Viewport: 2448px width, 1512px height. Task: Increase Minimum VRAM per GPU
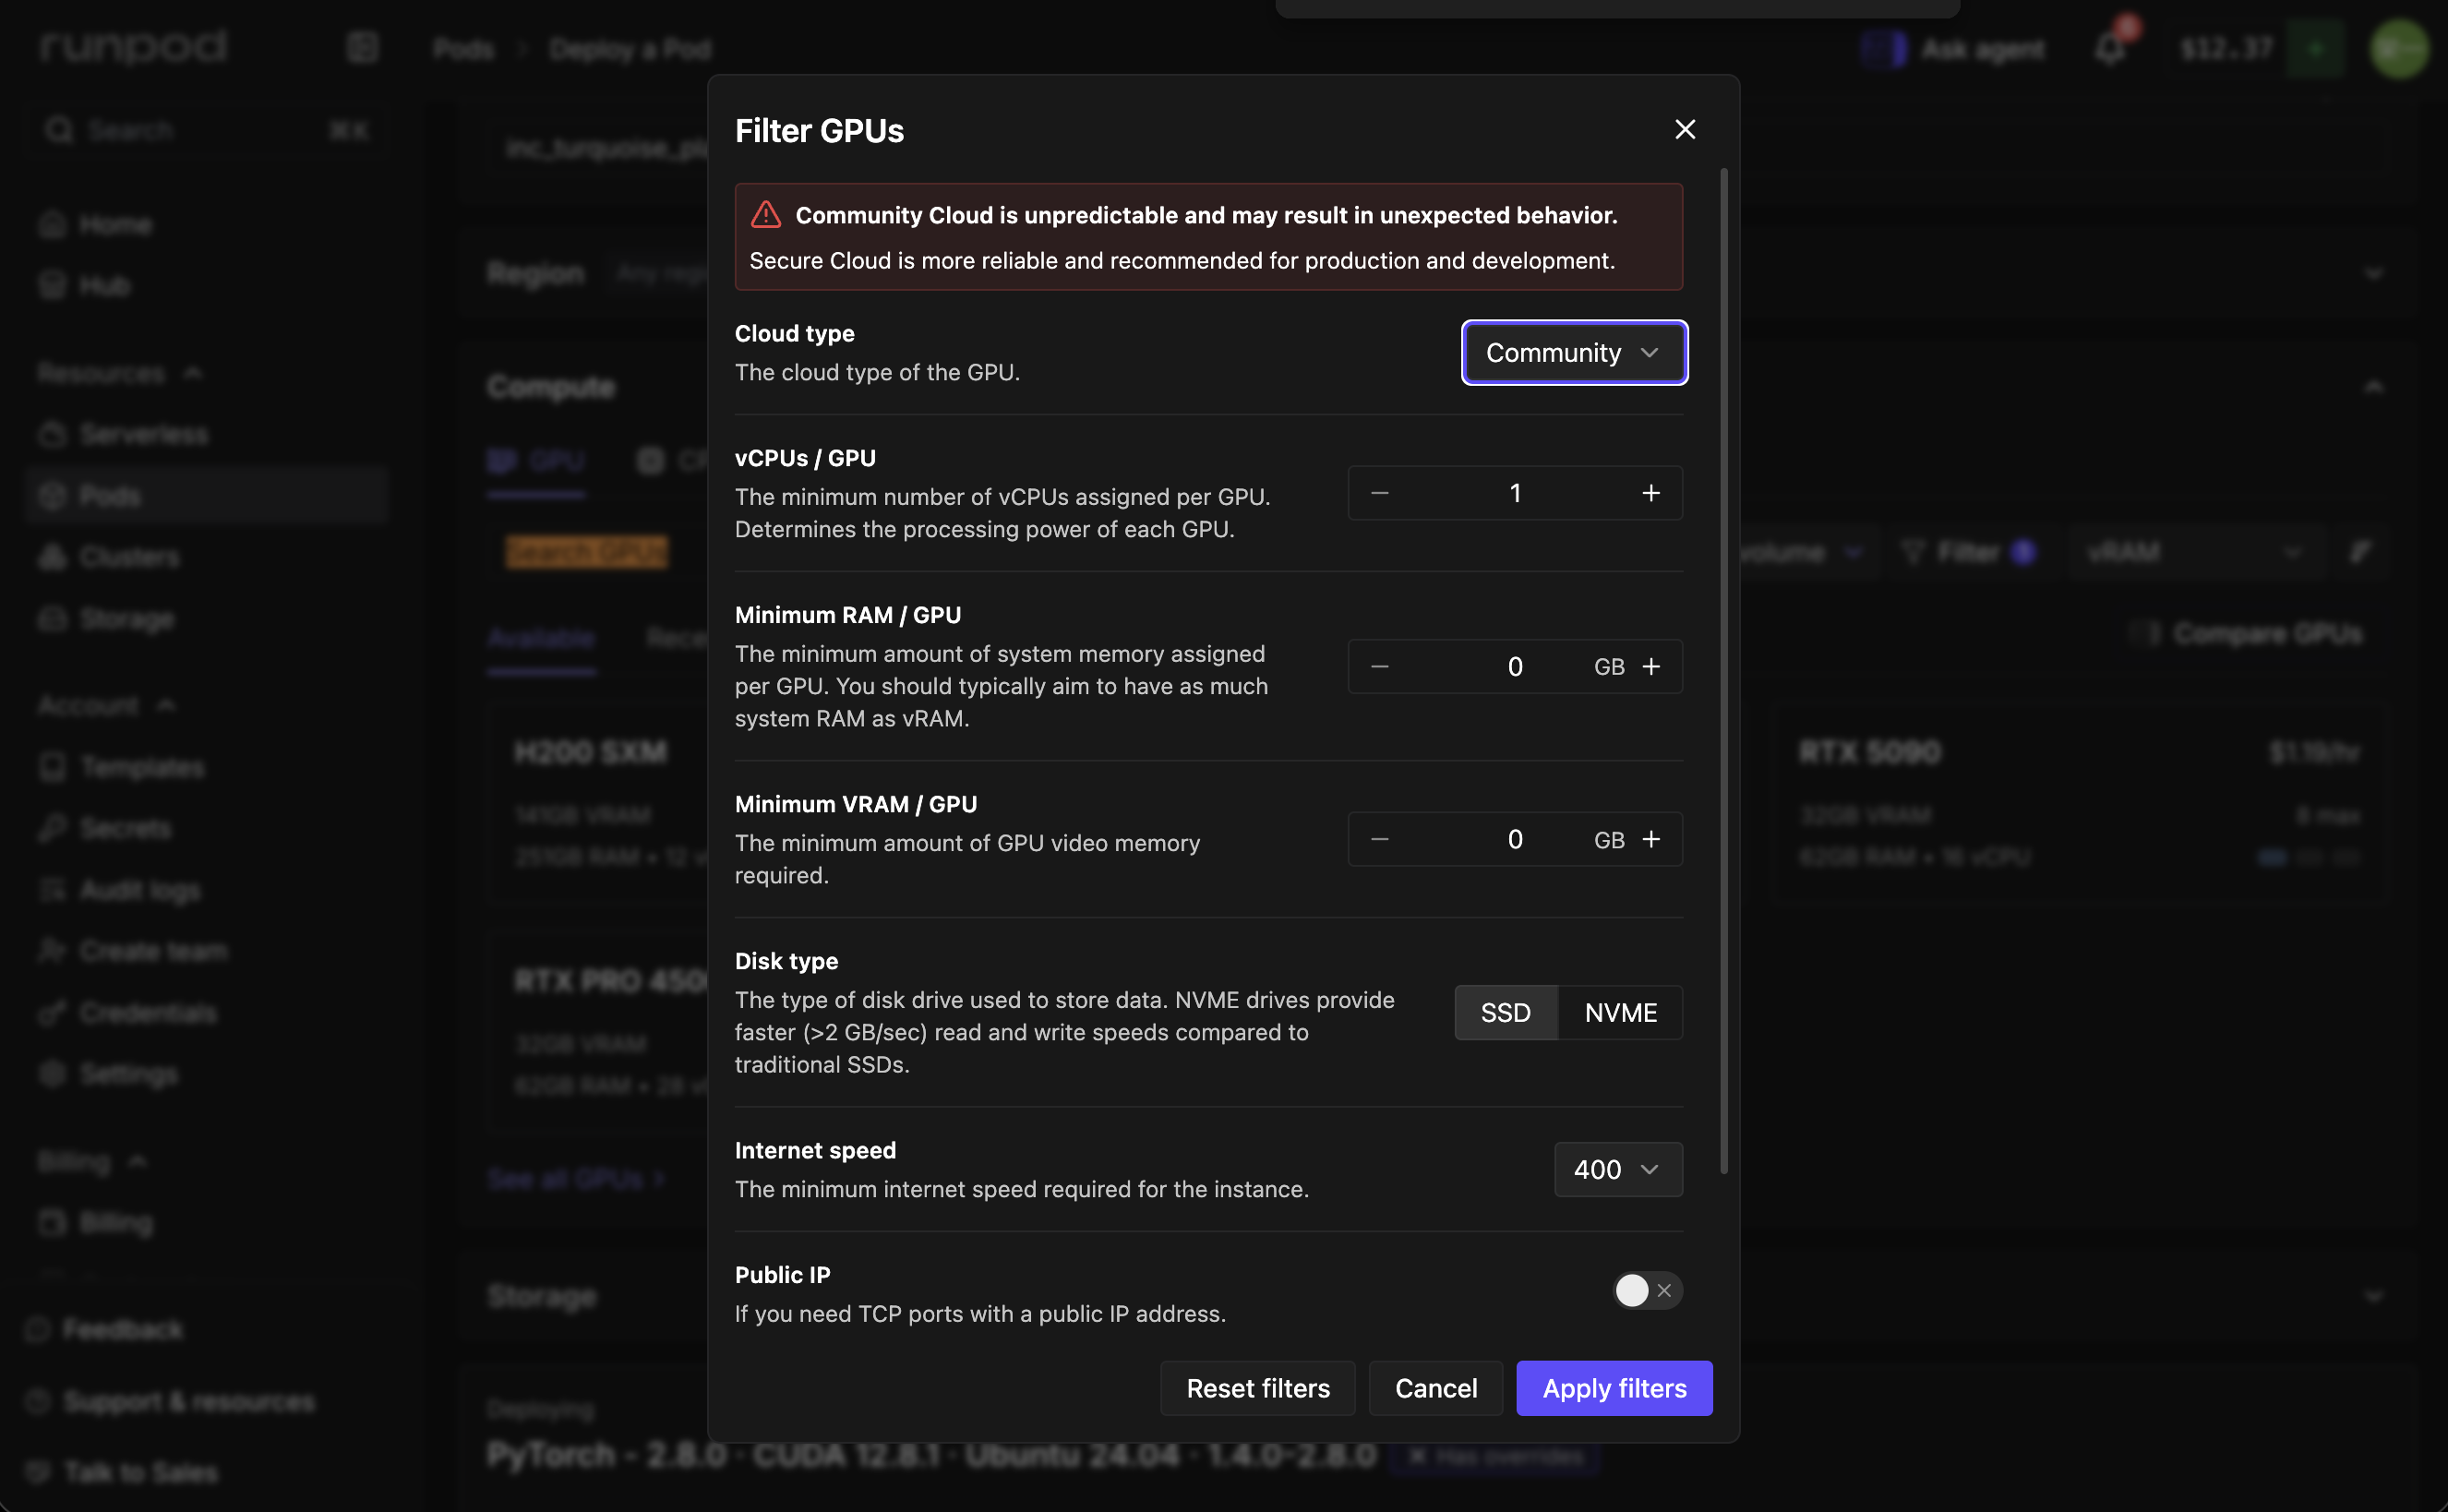pyautogui.click(x=1651, y=839)
